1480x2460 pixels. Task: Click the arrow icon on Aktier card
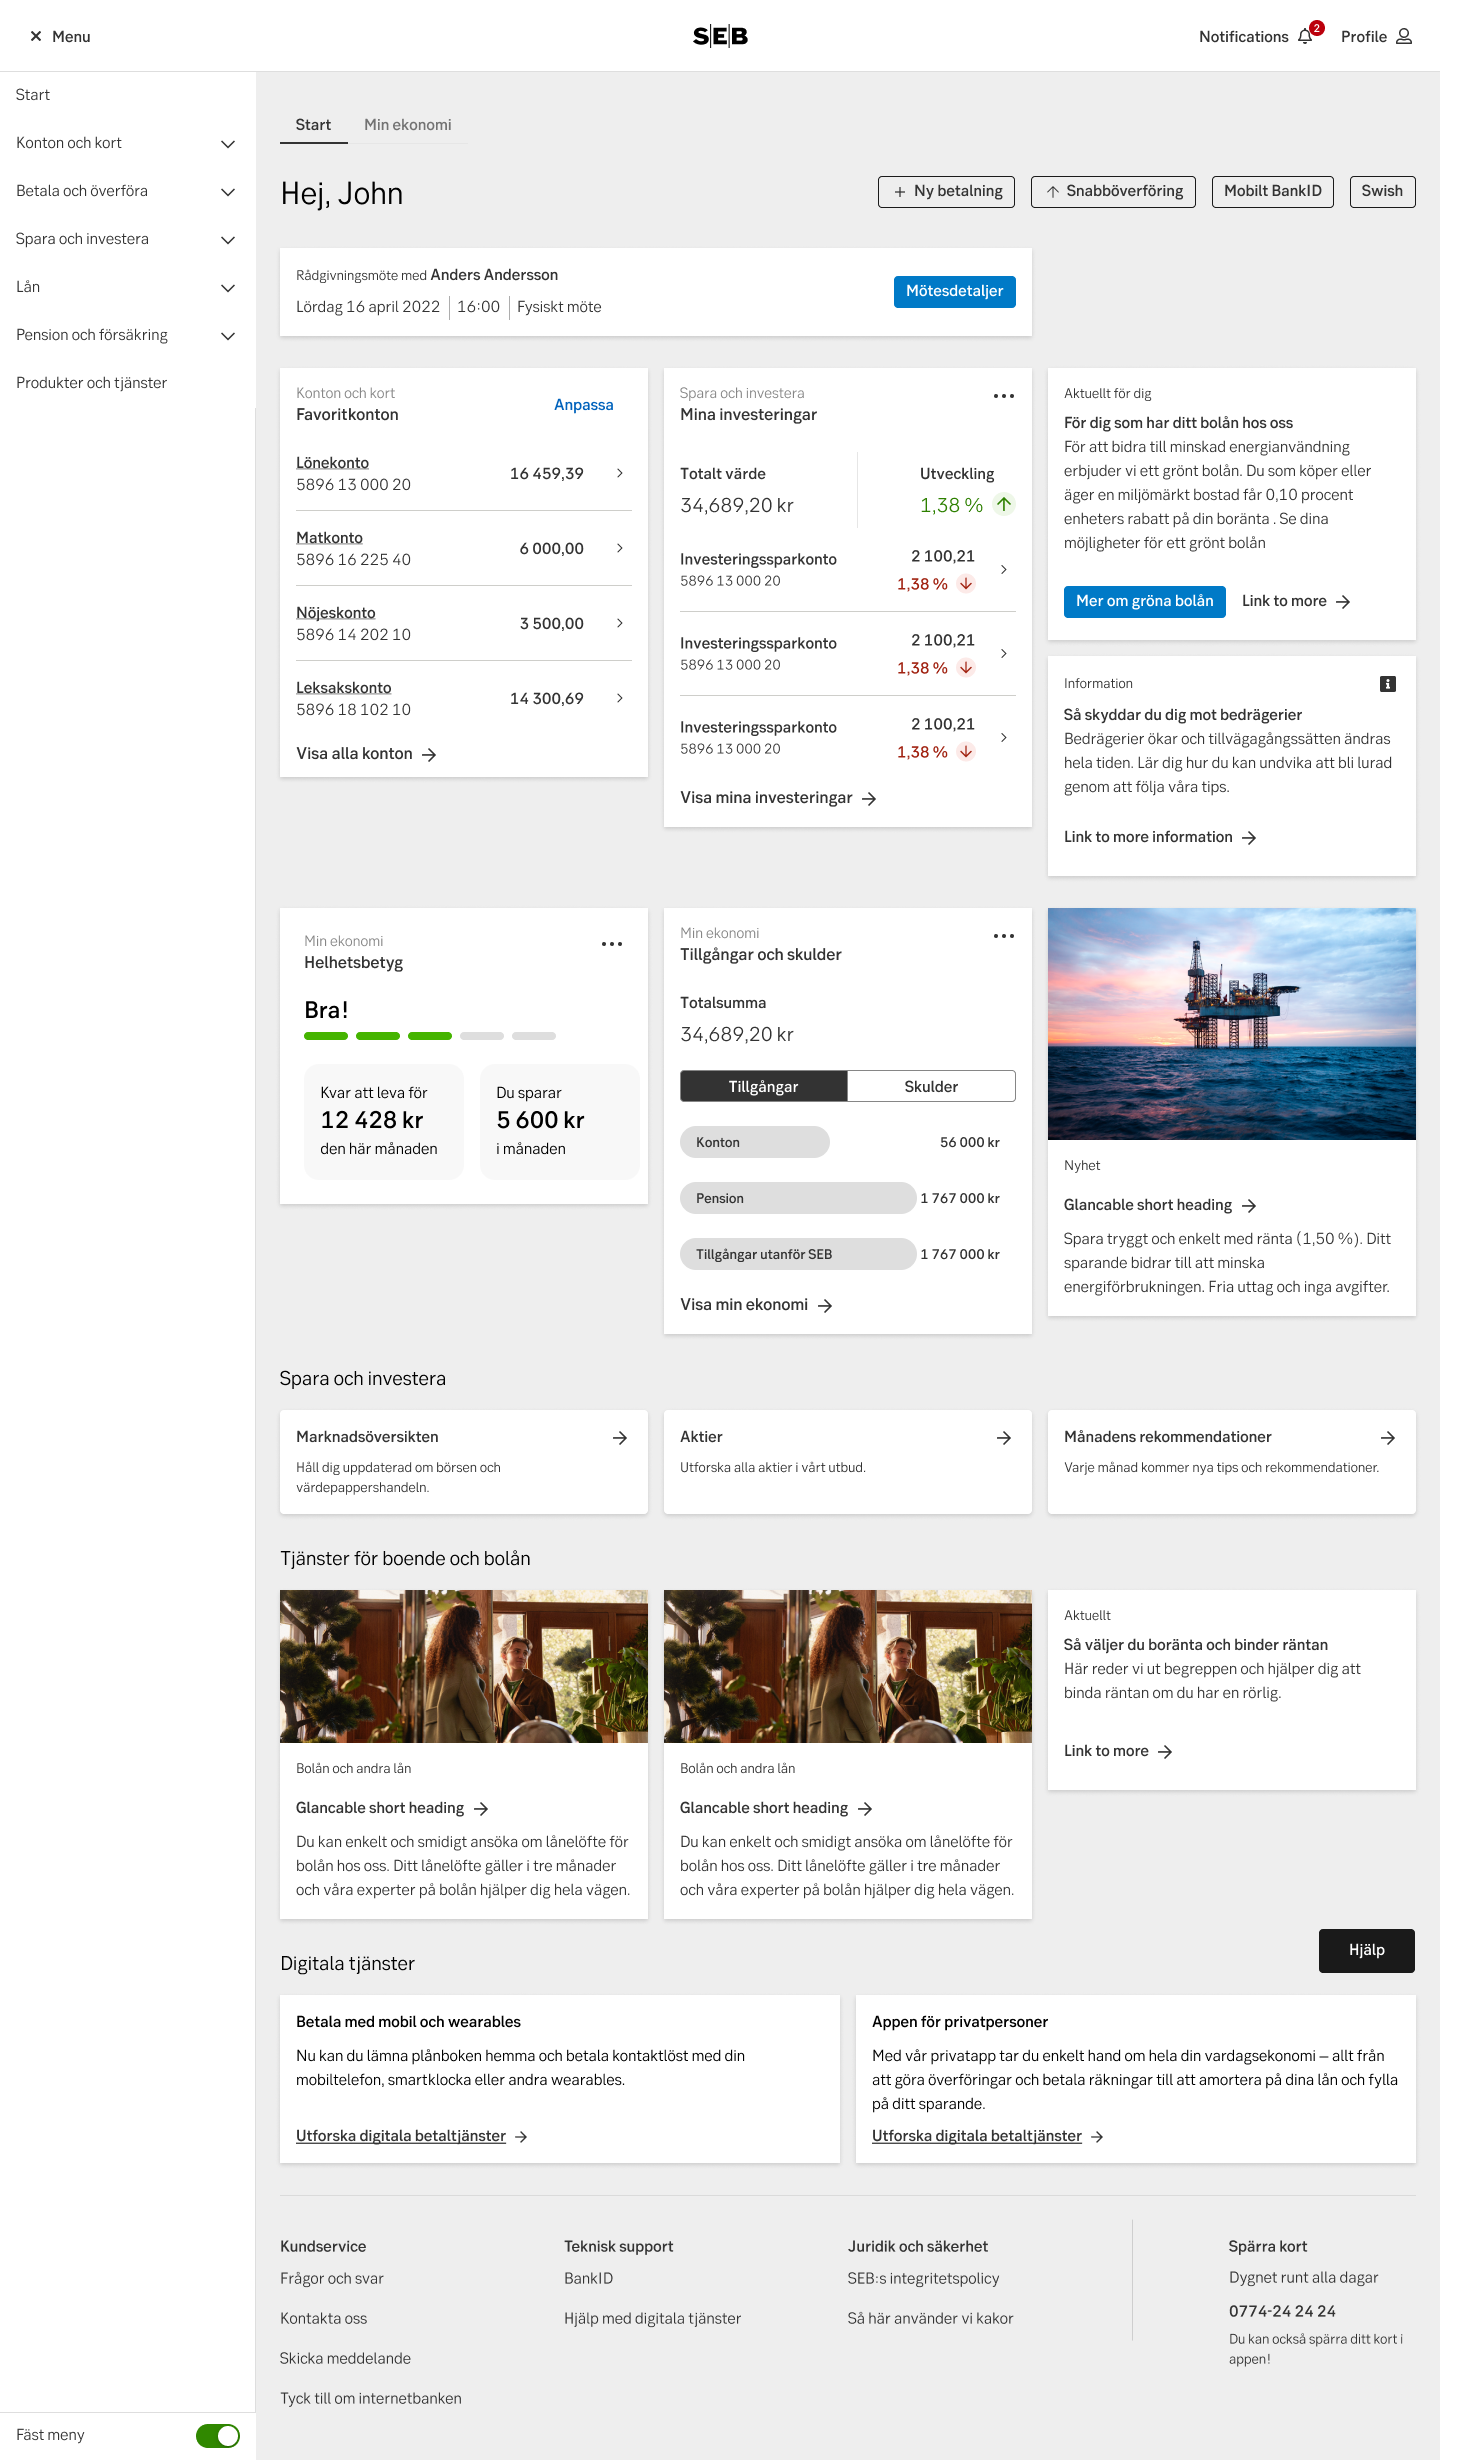1004,1438
